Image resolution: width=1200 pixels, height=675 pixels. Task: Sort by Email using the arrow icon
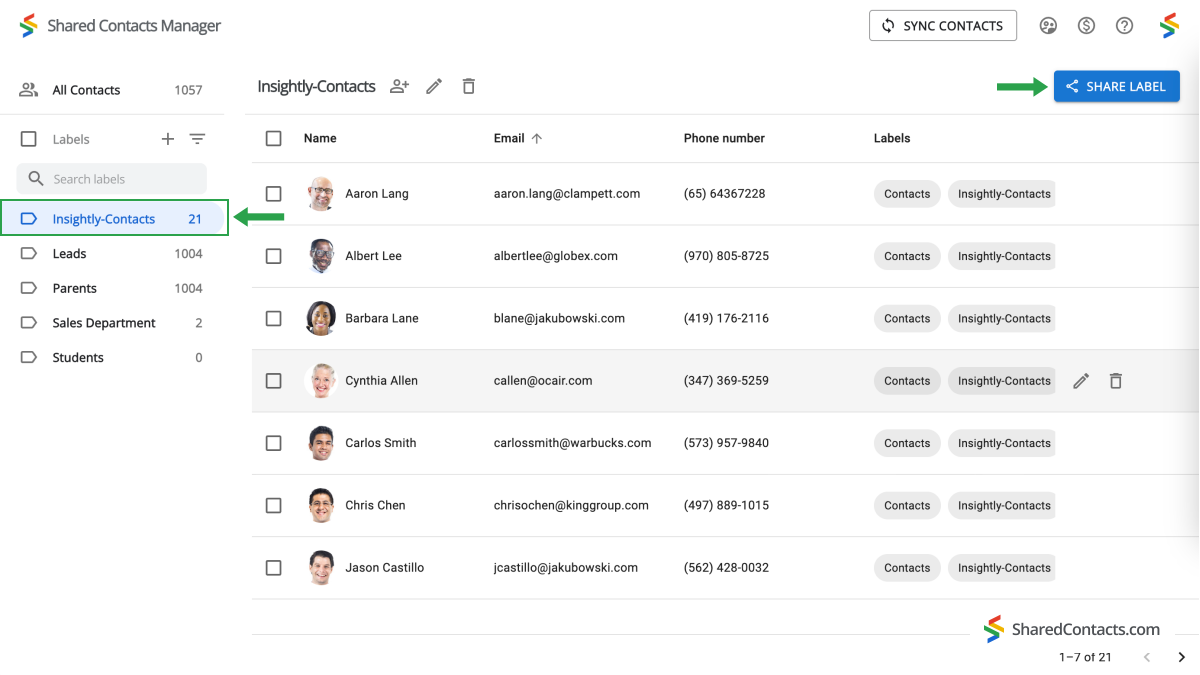pyautogui.click(x=537, y=138)
